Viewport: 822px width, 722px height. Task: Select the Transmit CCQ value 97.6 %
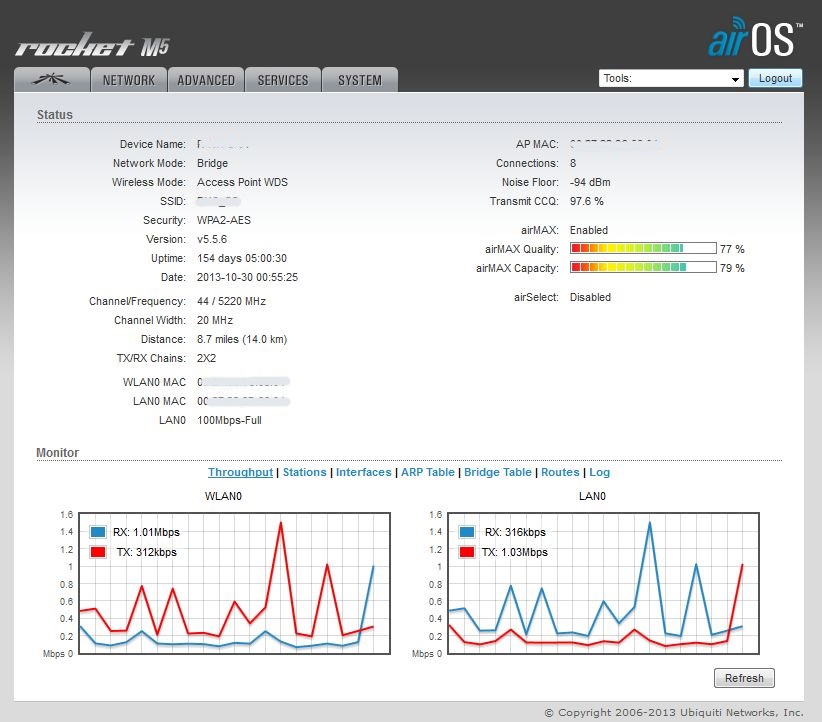[x=586, y=201]
